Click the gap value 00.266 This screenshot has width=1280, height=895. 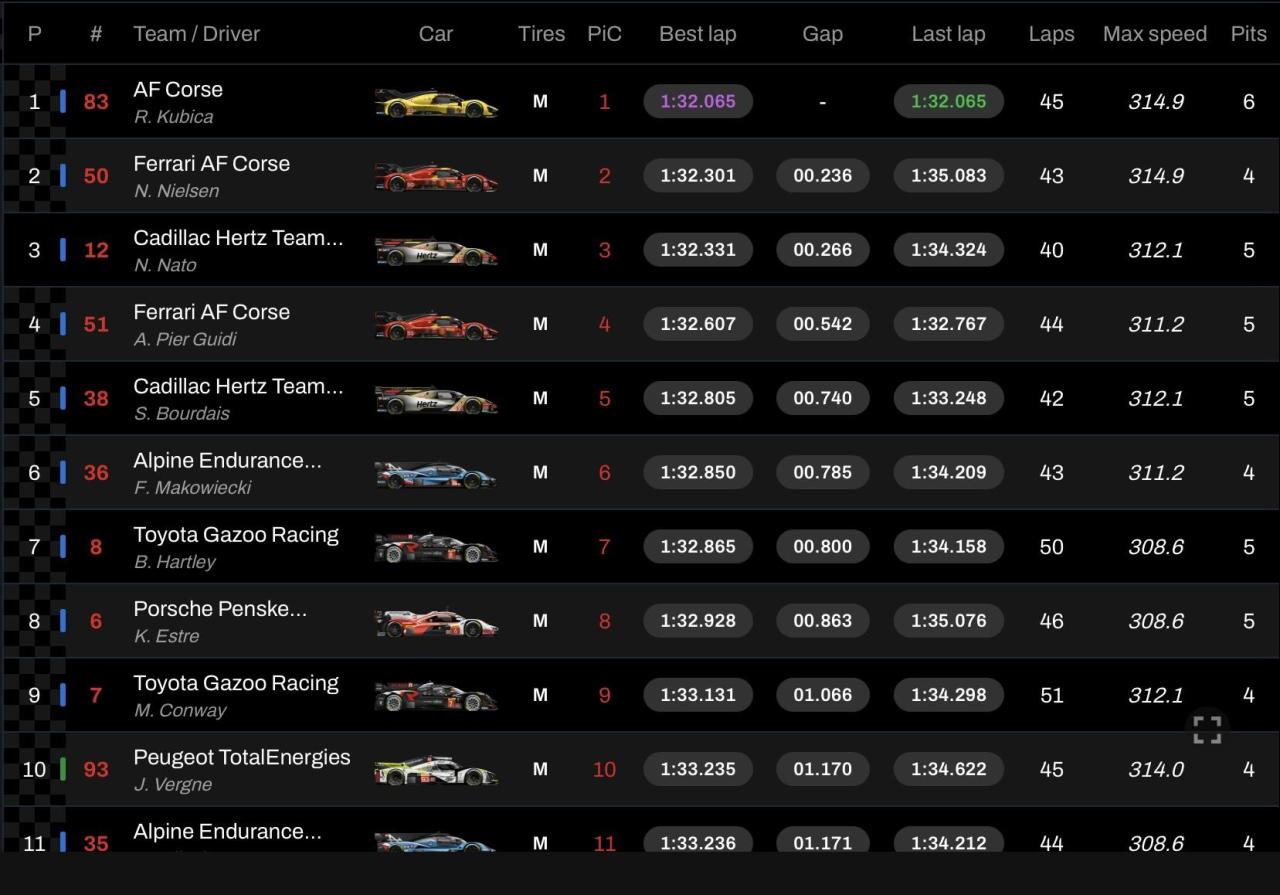823,250
